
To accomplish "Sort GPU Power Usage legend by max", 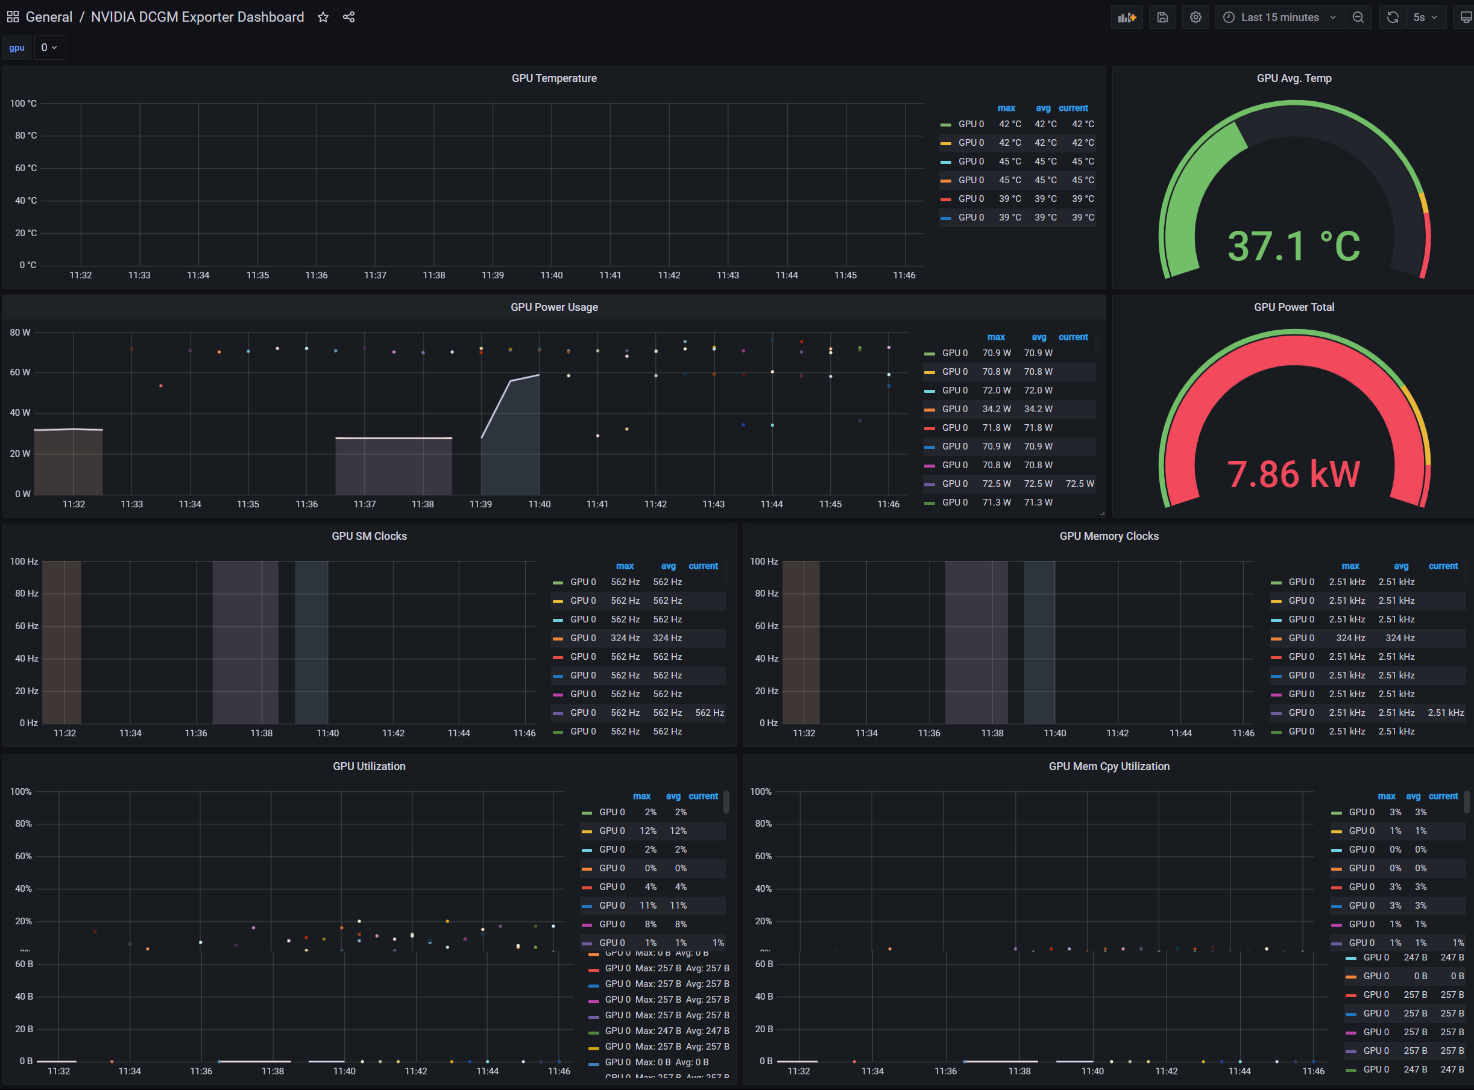I will pos(996,337).
